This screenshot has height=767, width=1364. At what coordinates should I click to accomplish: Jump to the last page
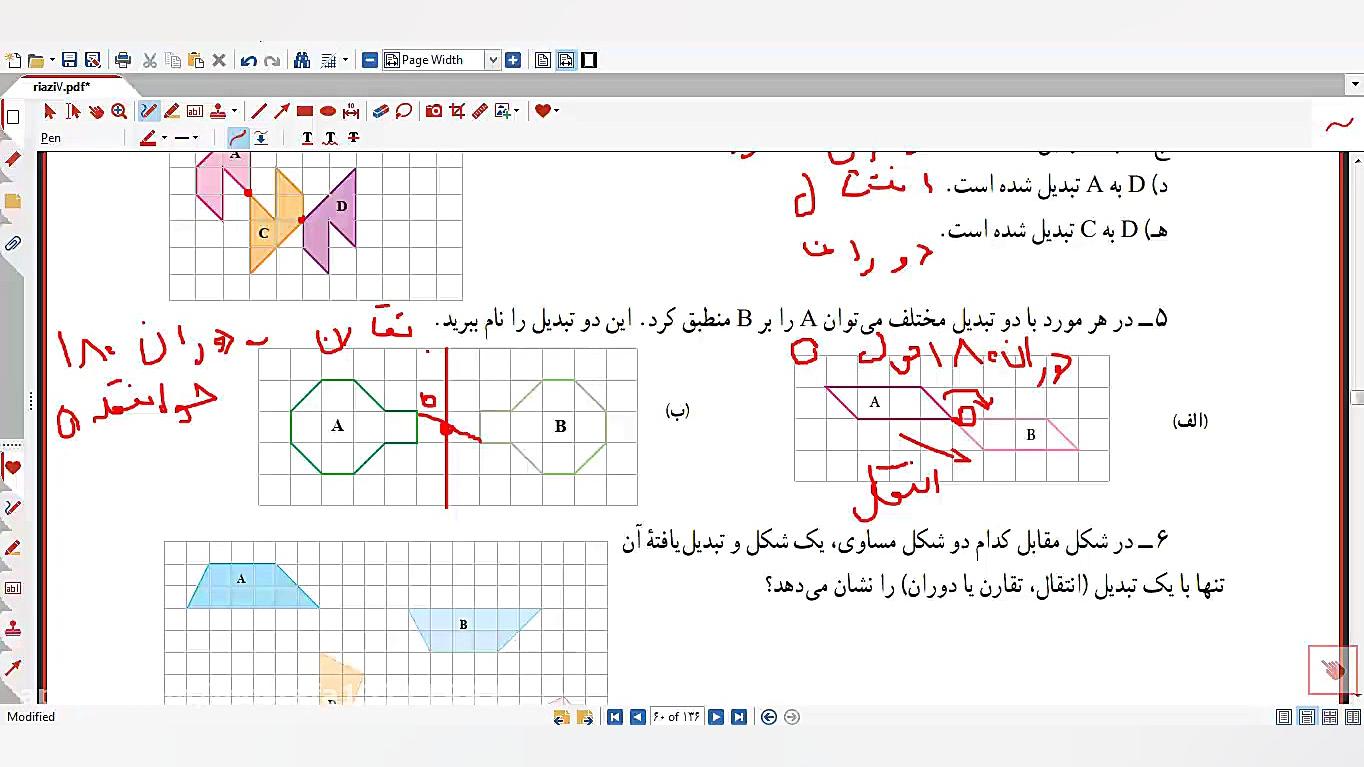pos(738,717)
